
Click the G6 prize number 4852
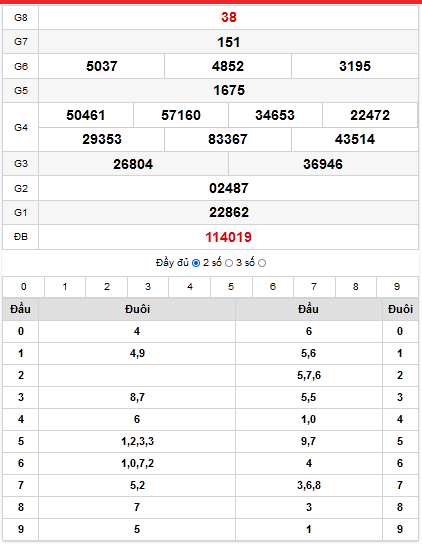tap(228, 66)
